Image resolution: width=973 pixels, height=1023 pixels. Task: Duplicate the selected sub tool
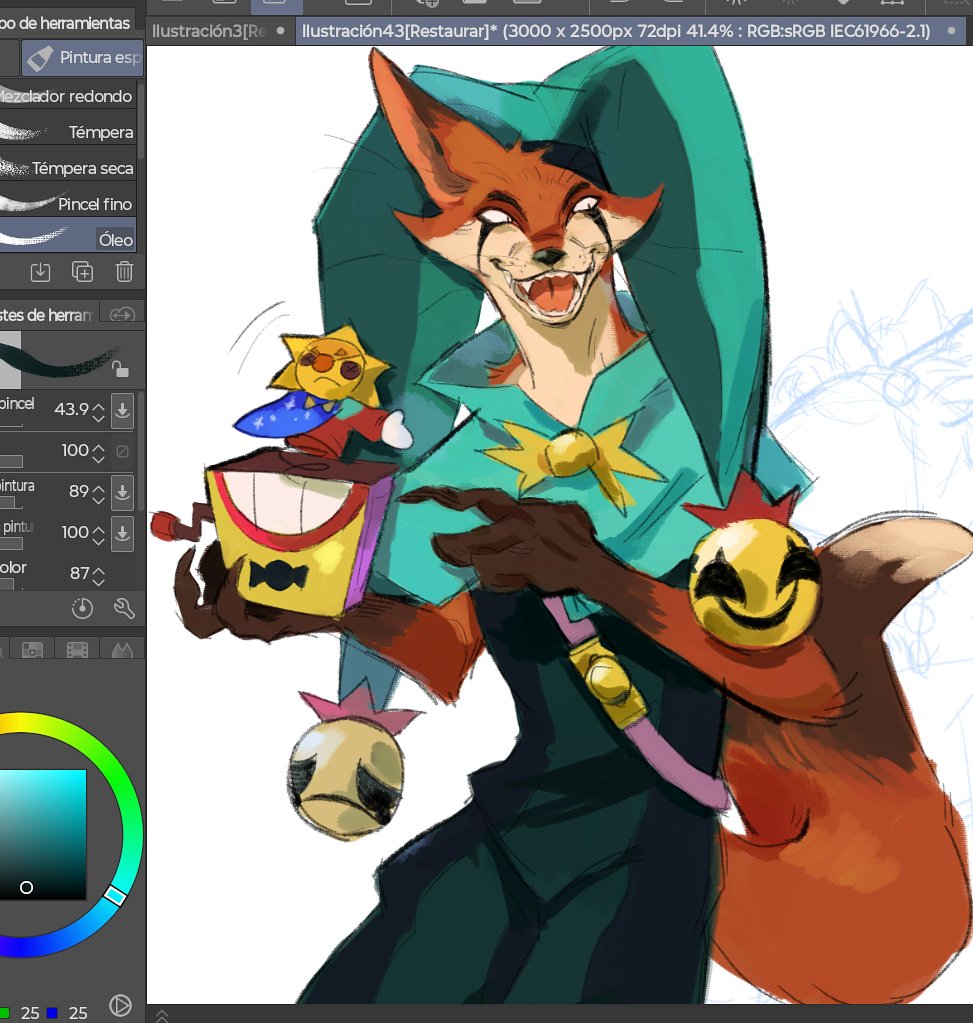coord(82,271)
